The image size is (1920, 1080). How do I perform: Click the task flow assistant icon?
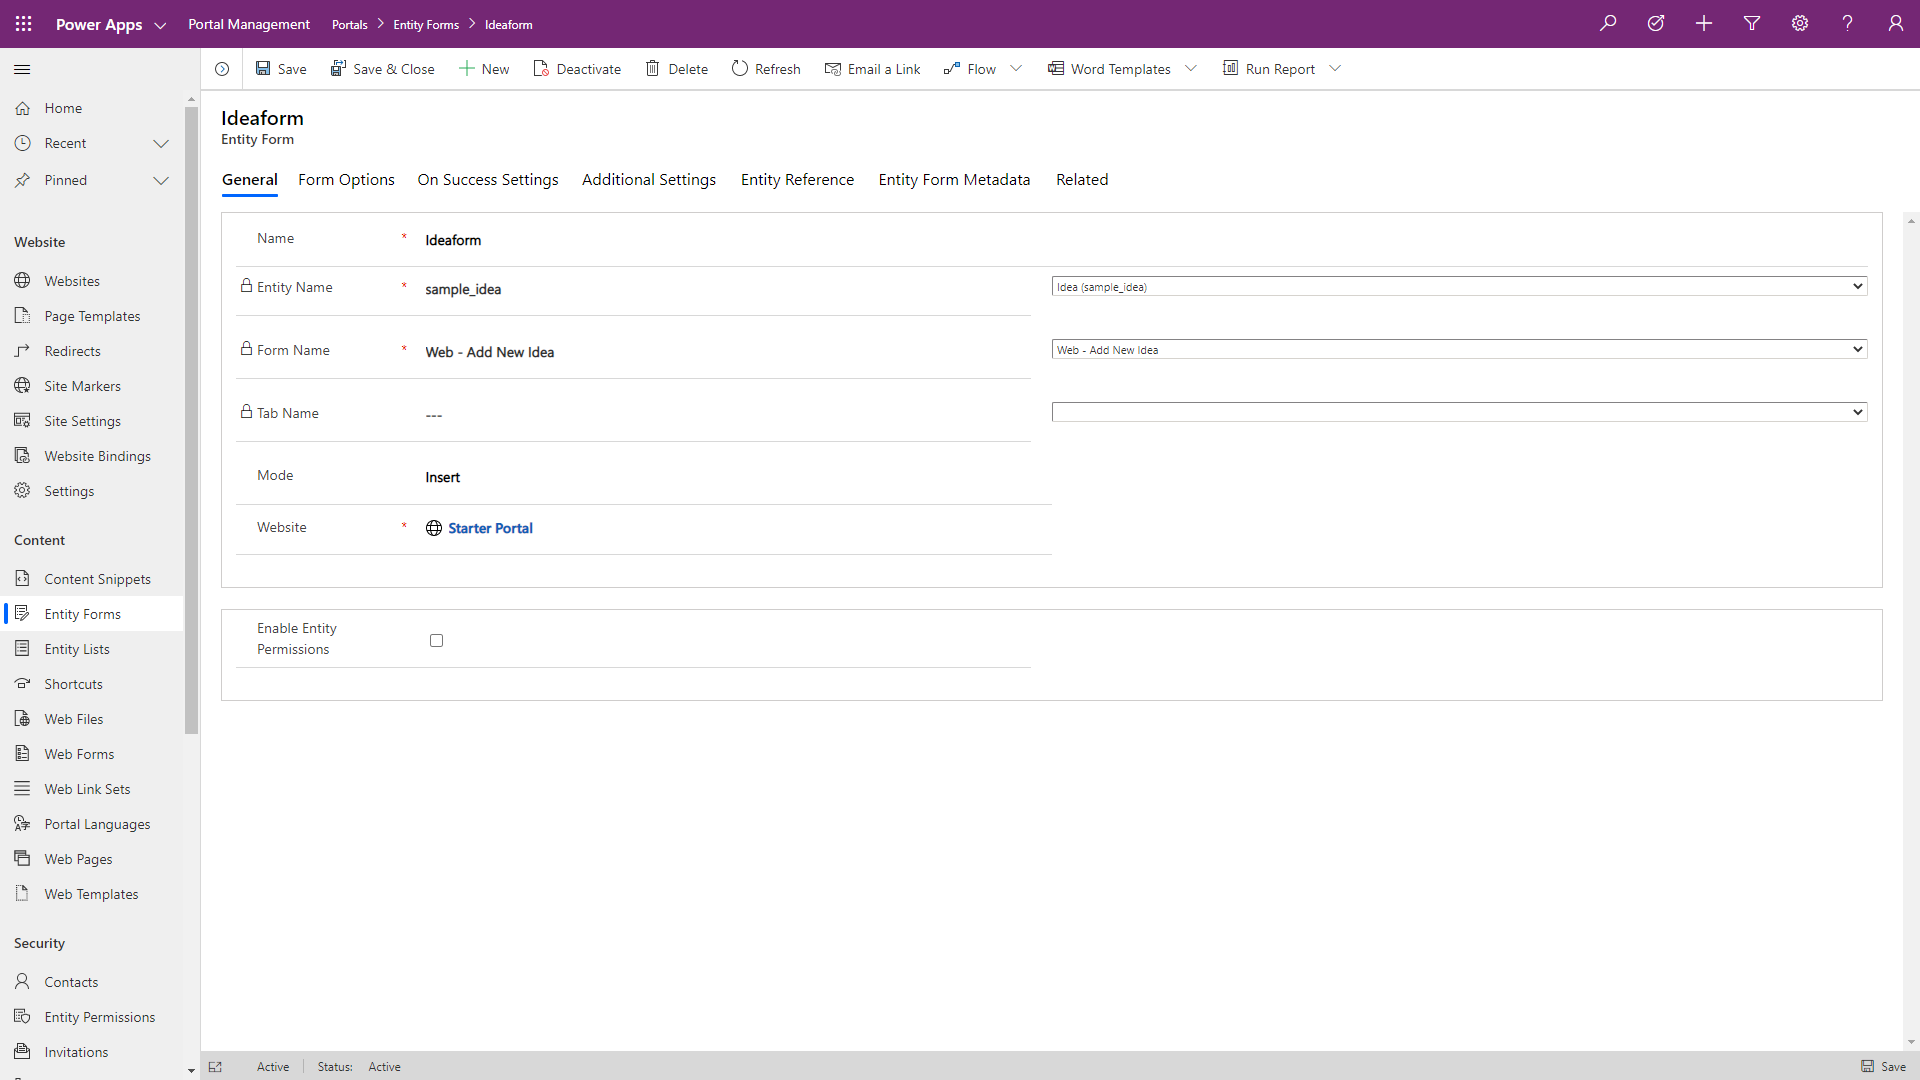pos(1656,24)
